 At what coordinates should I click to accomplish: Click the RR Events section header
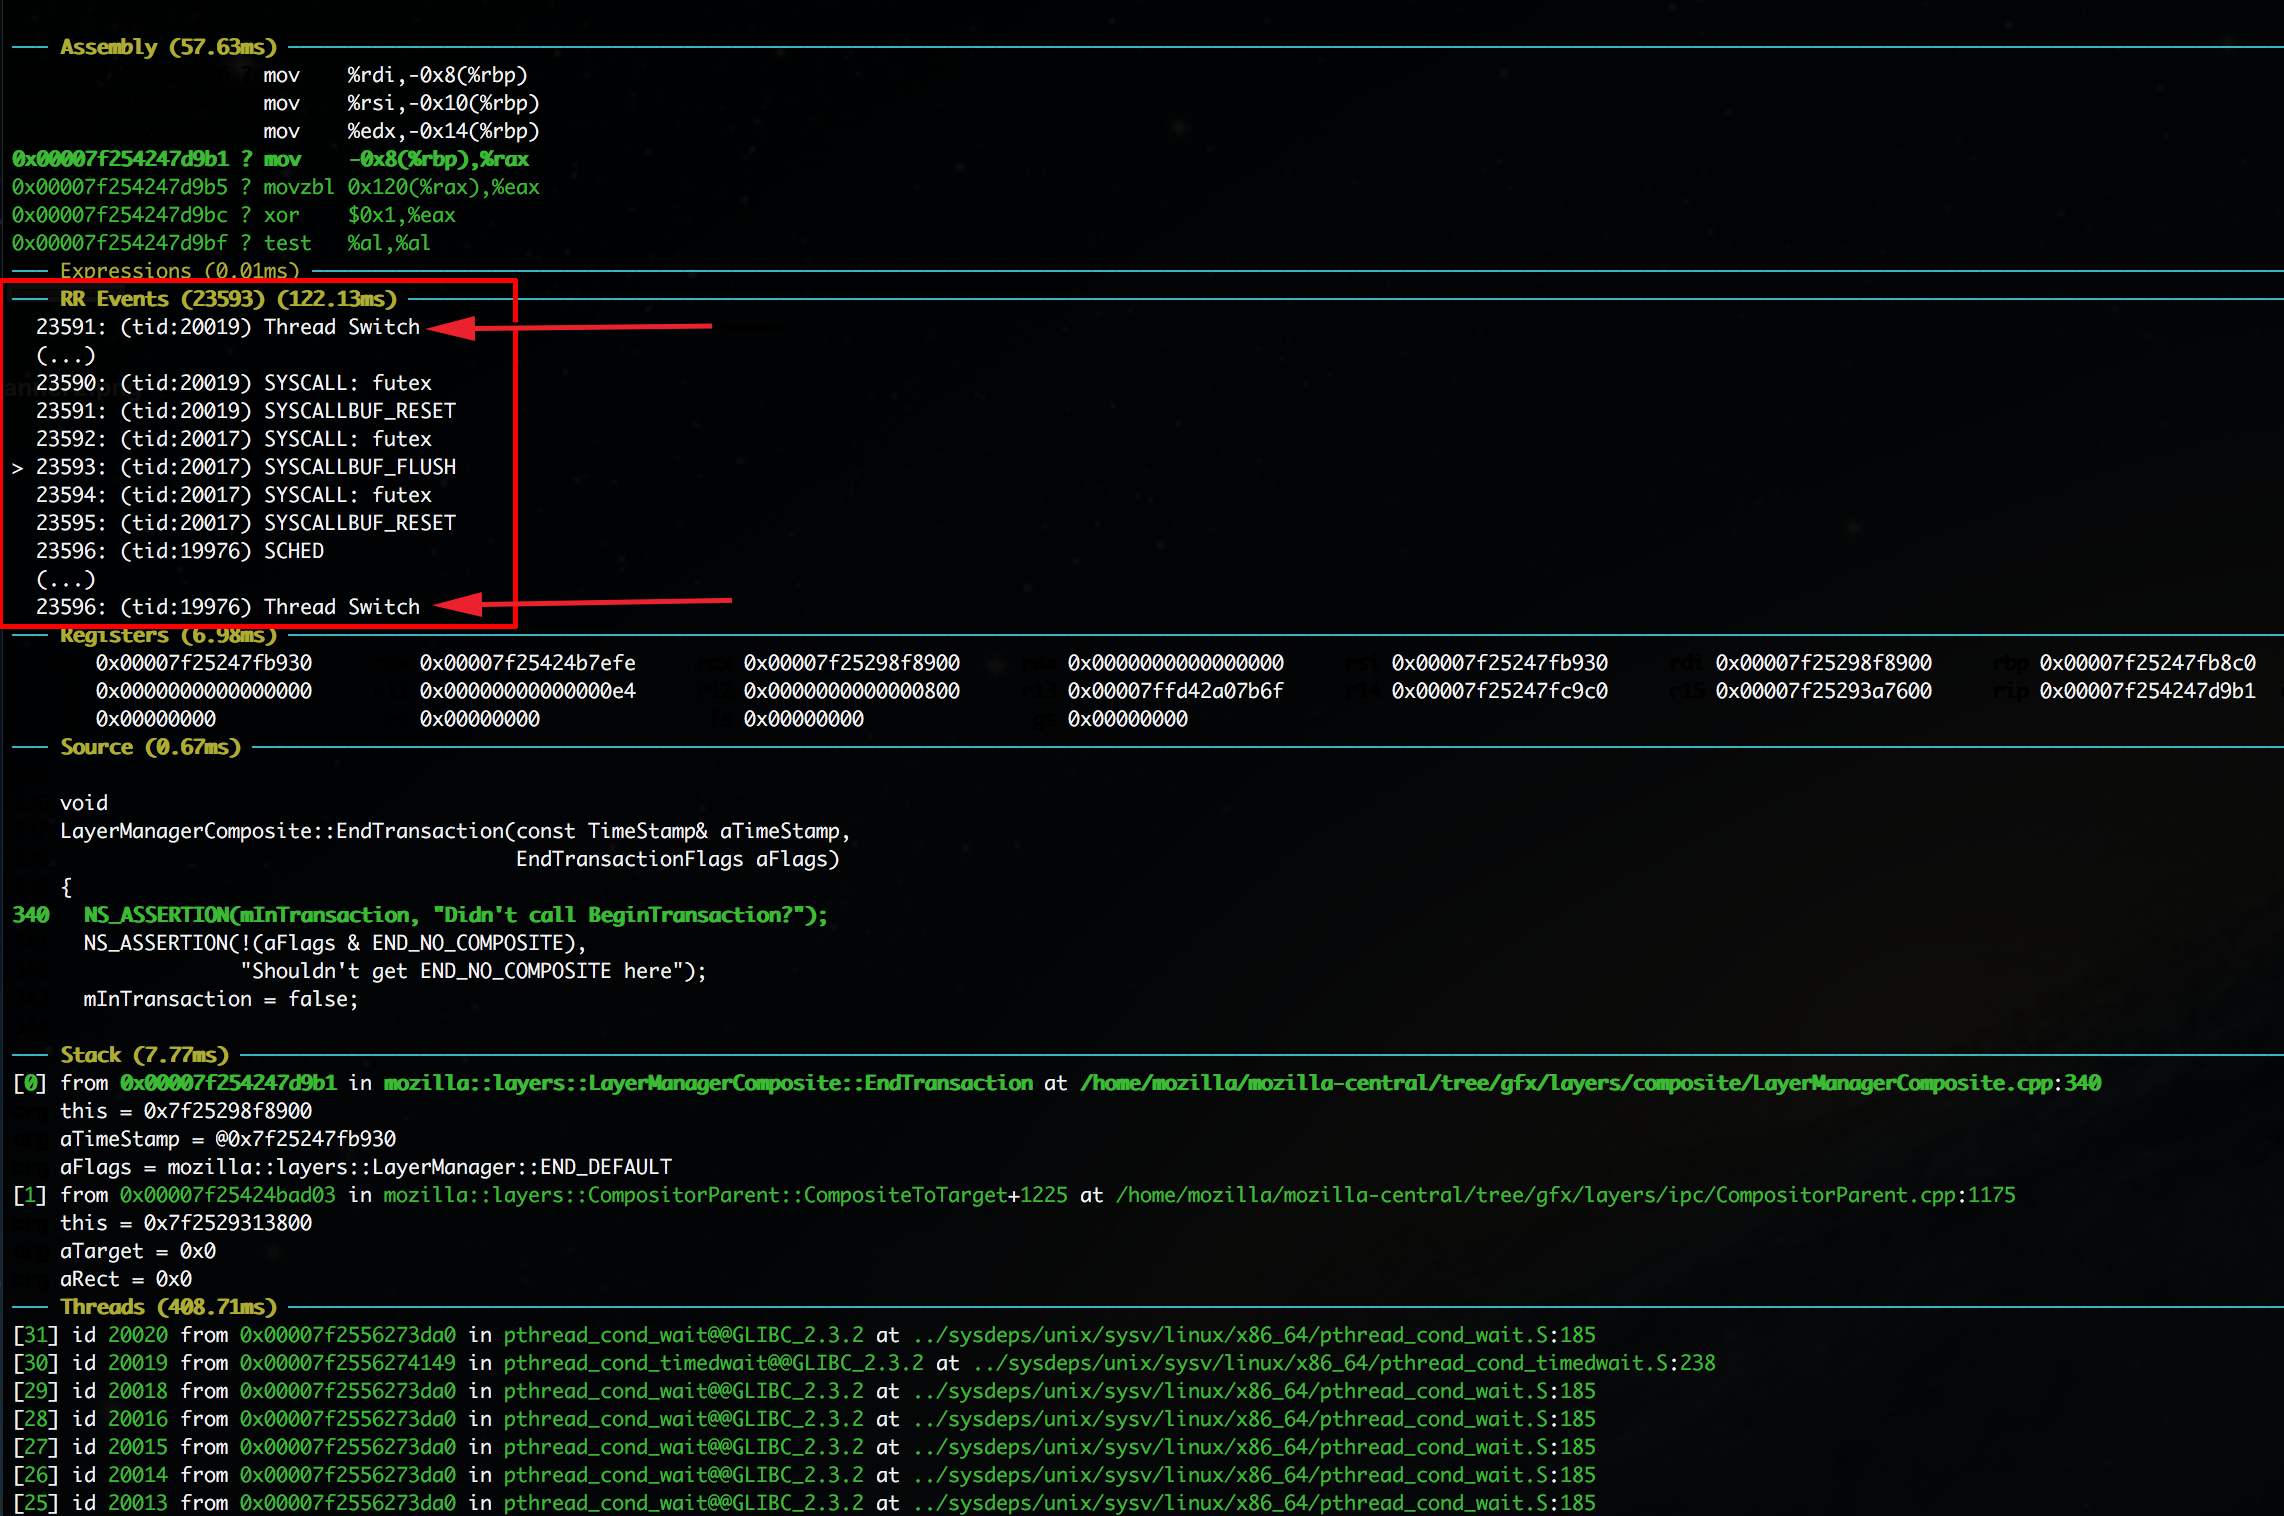(228, 299)
